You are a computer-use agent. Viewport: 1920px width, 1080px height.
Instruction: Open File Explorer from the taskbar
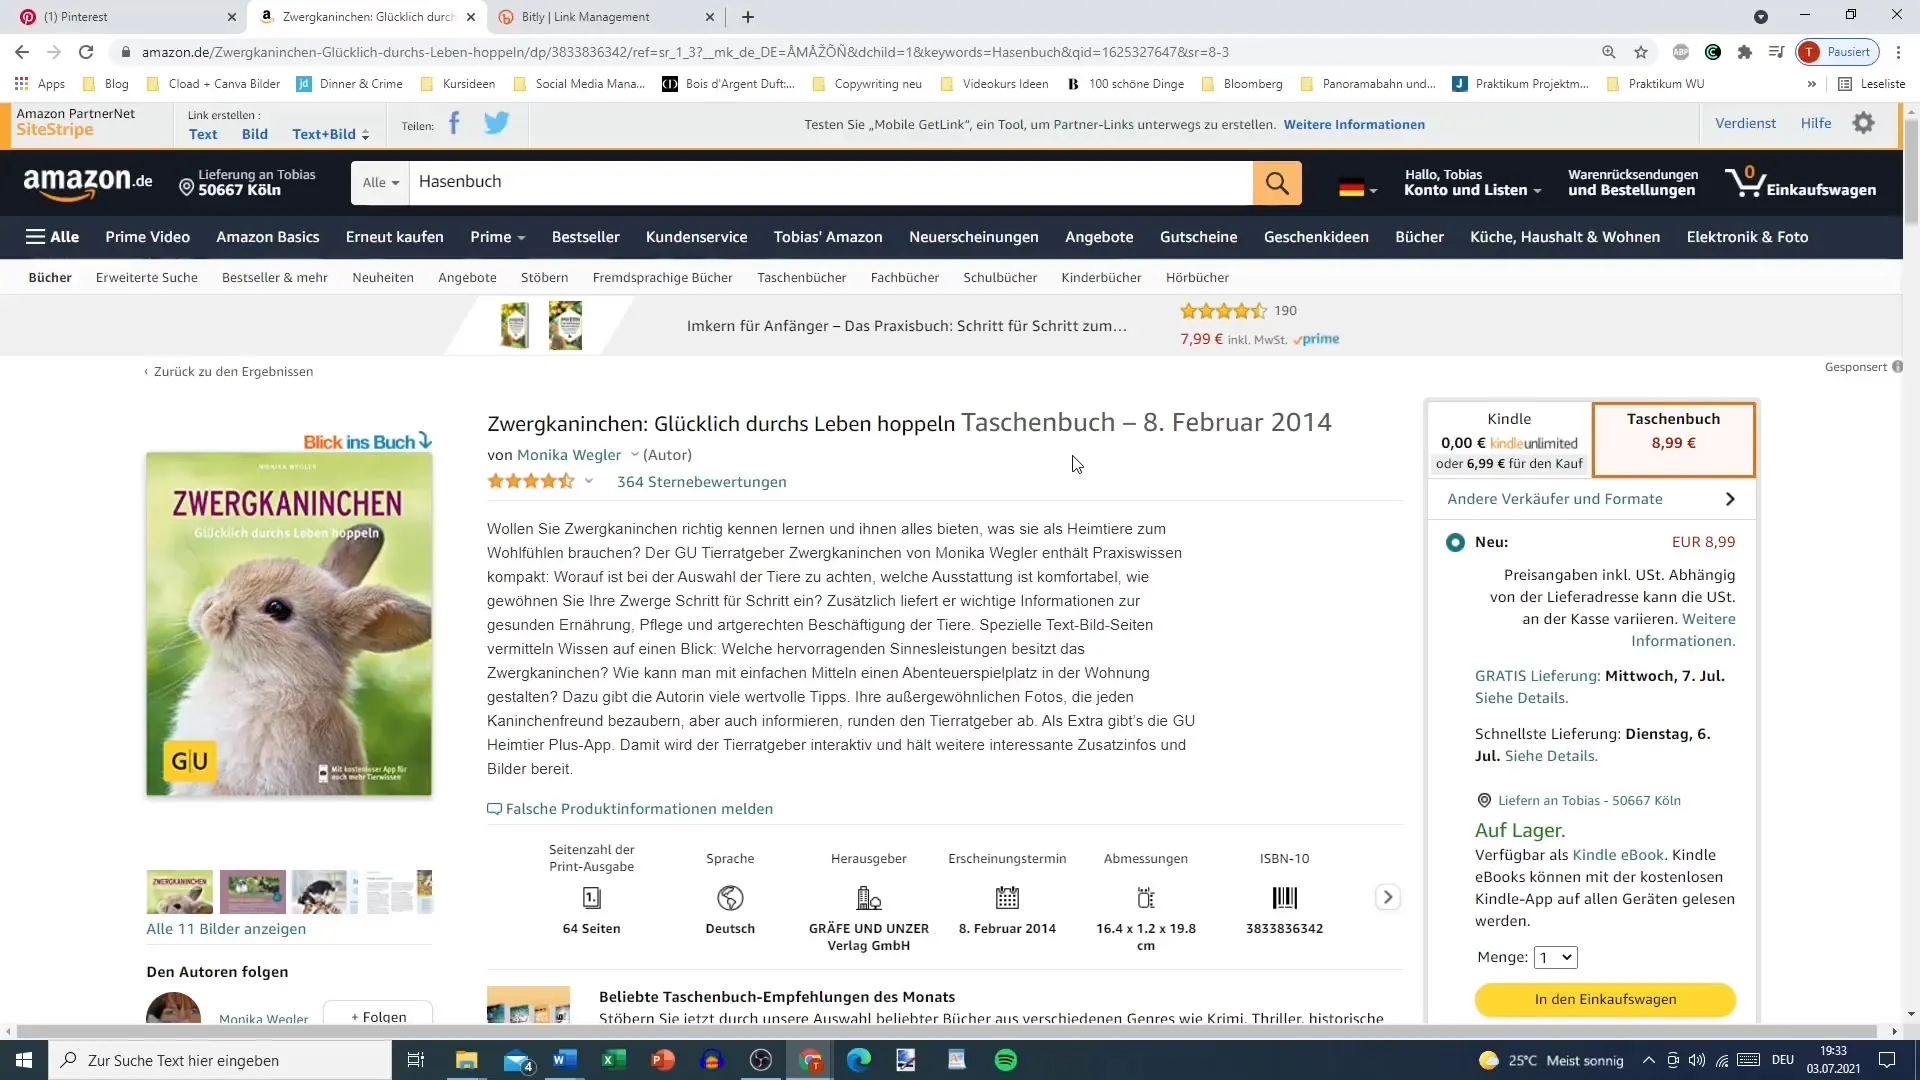[467, 1060]
